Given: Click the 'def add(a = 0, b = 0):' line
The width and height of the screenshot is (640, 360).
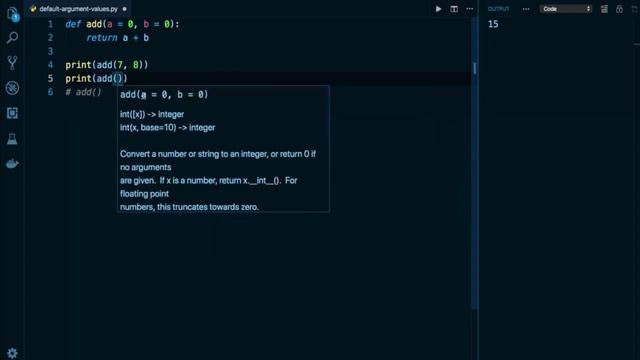Looking at the screenshot, I should (122, 24).
